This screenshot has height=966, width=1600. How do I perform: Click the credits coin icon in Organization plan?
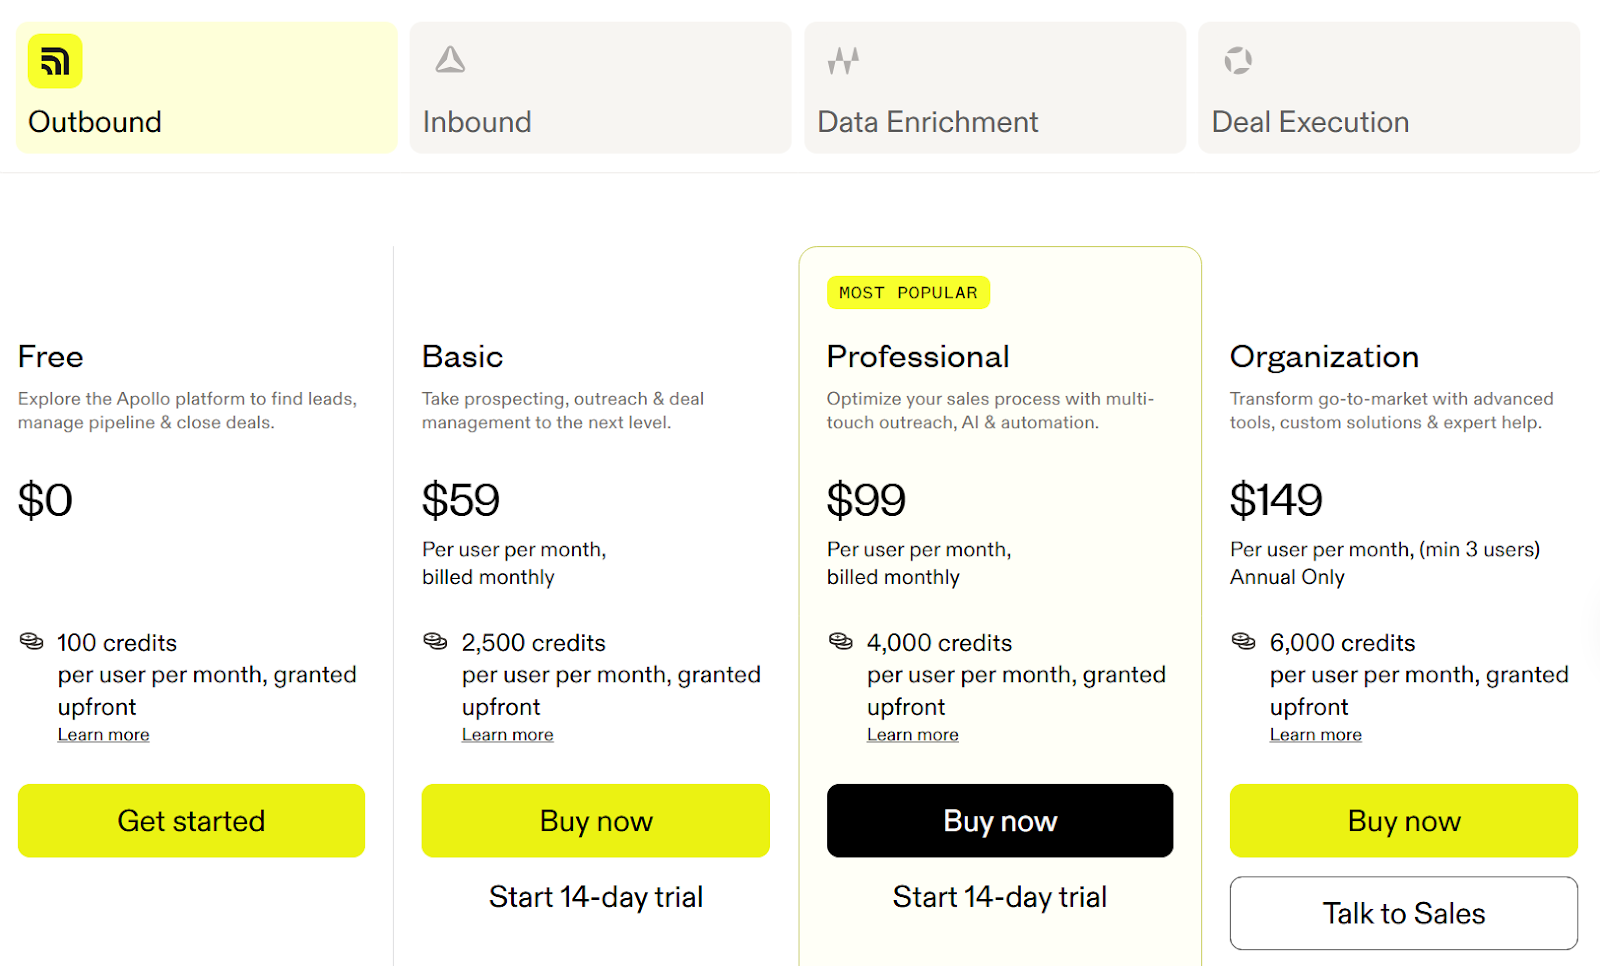click(1242, 642)
